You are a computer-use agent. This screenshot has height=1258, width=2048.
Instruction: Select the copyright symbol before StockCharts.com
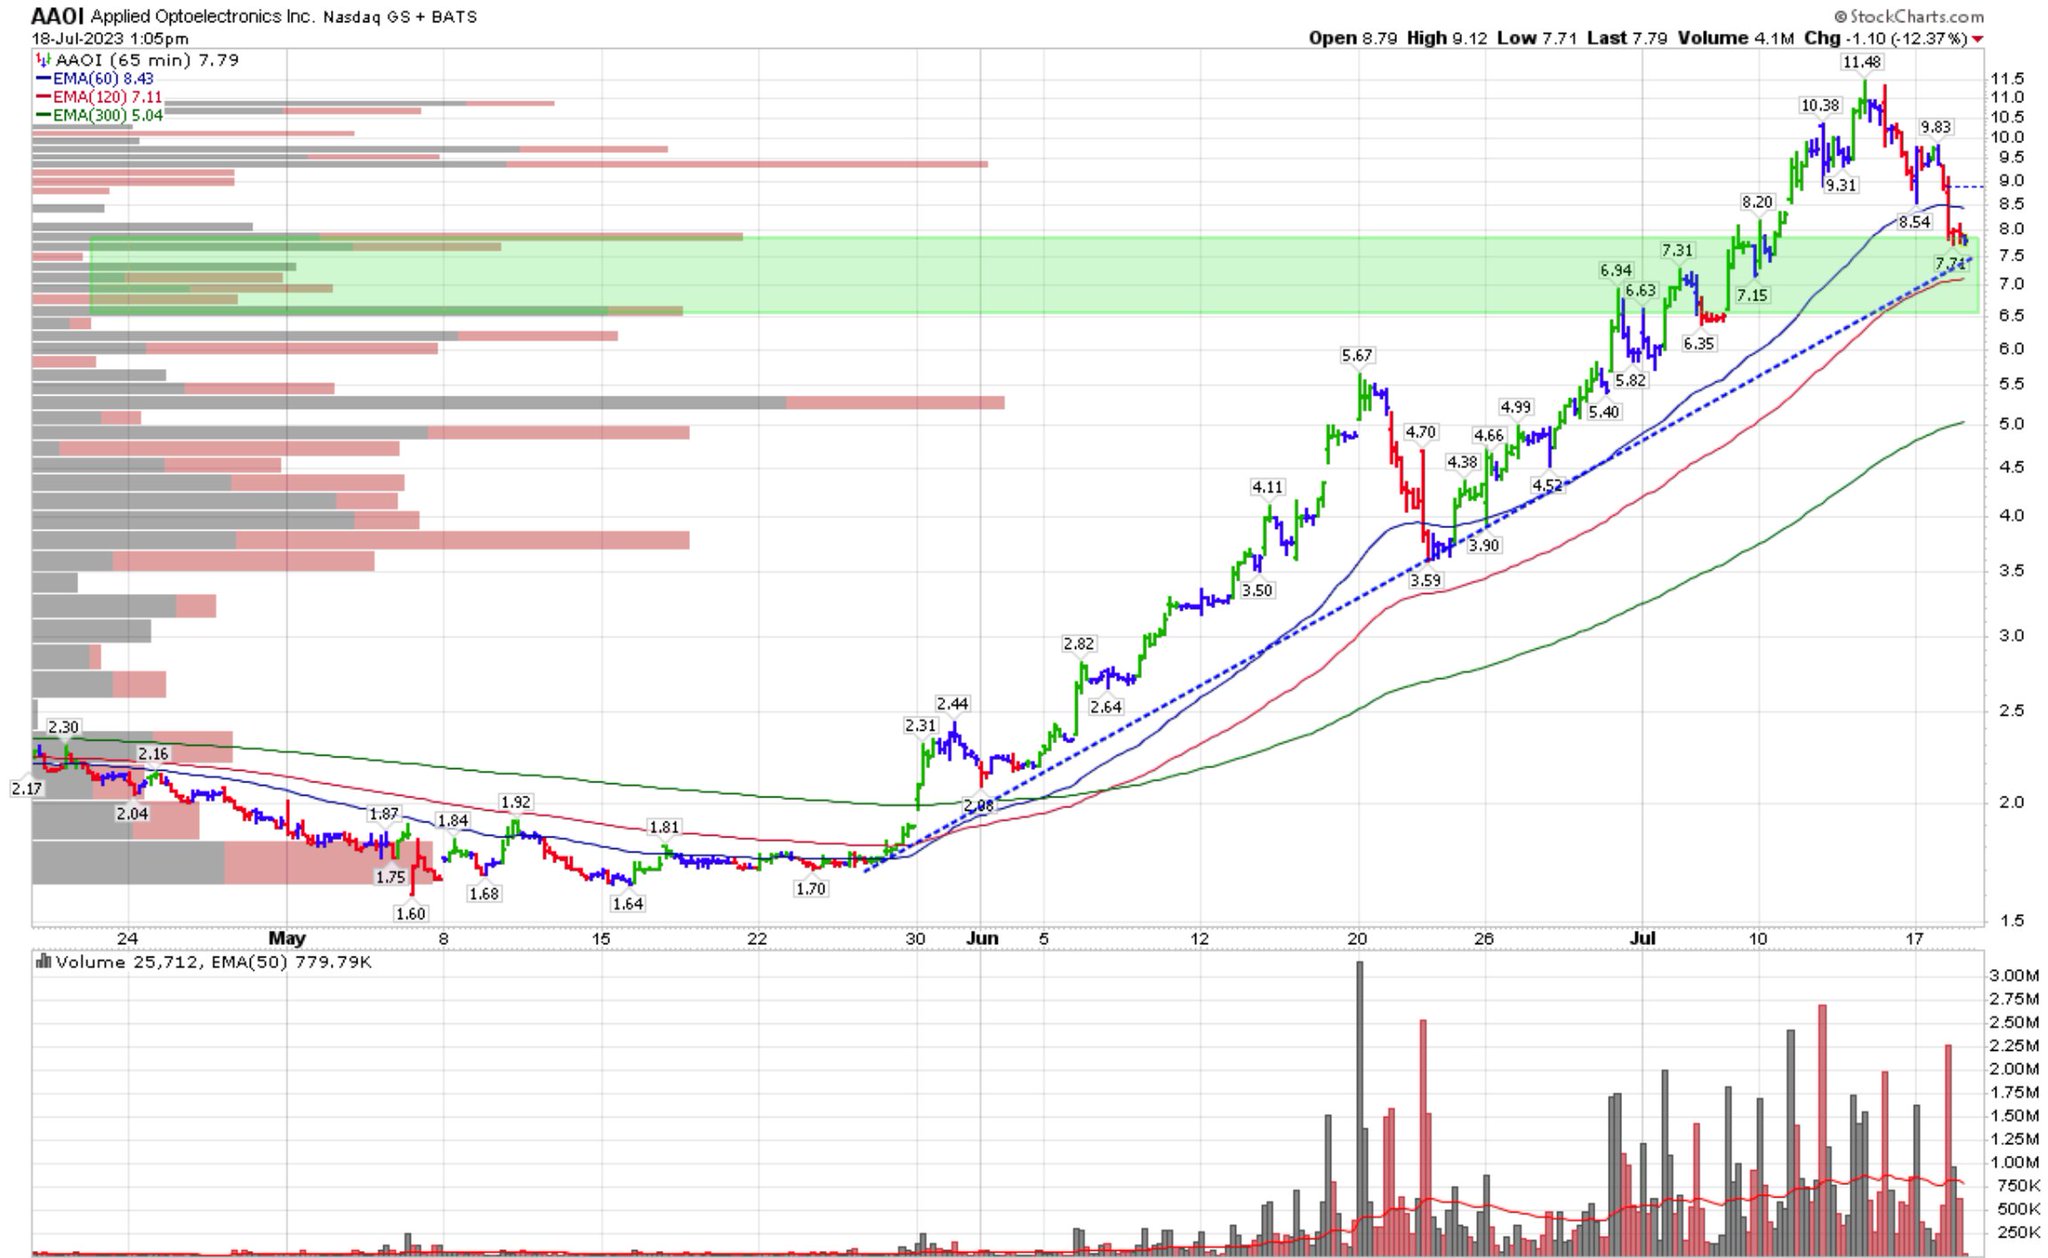(1842, 16)
